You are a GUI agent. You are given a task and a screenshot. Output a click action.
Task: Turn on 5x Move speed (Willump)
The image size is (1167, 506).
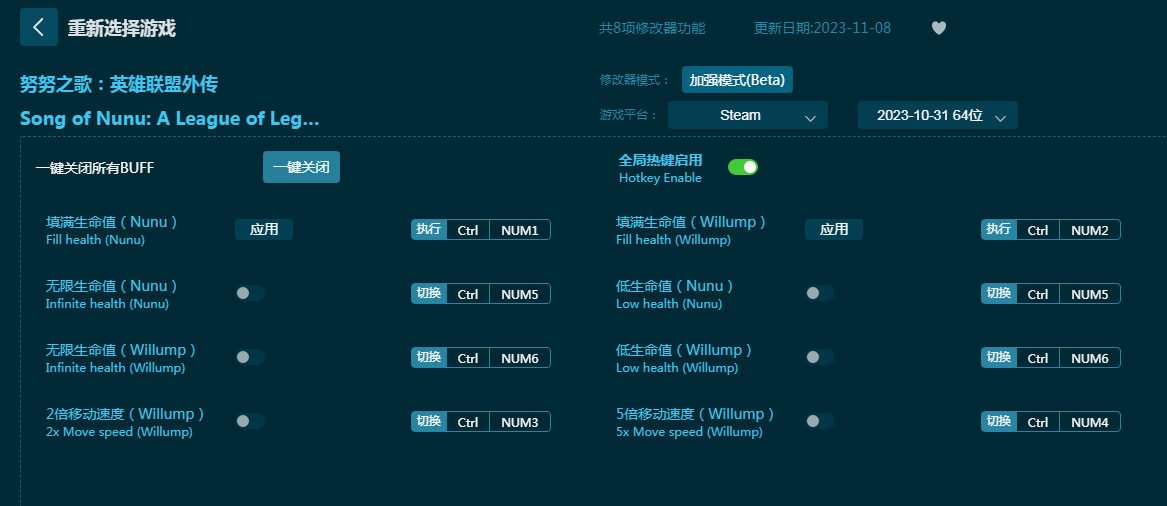[819, 421]
